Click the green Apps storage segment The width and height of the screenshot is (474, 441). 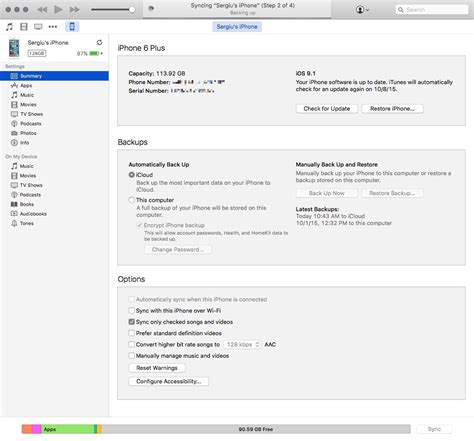pos(68,429)
